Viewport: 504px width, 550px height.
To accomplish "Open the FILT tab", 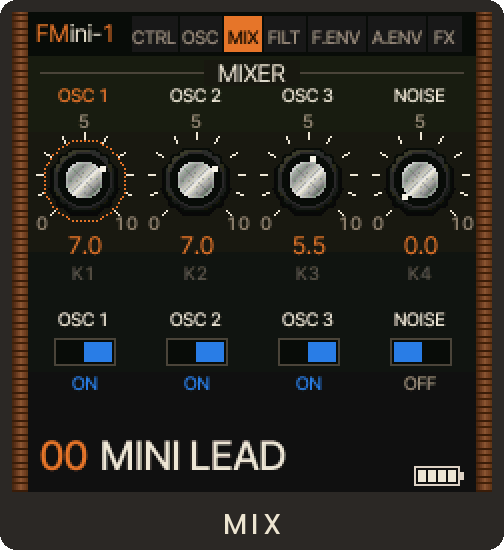I will 284,34.
